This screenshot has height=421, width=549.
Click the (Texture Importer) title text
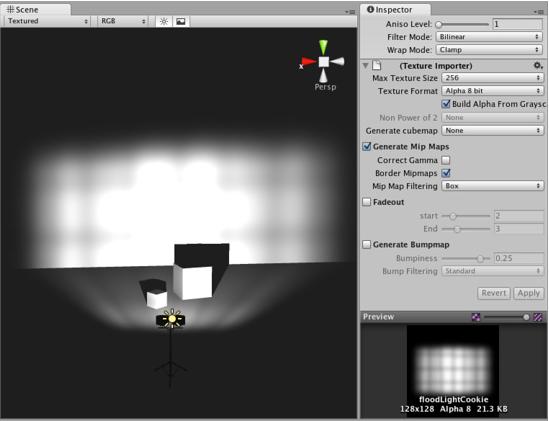[x=436, y=65]
